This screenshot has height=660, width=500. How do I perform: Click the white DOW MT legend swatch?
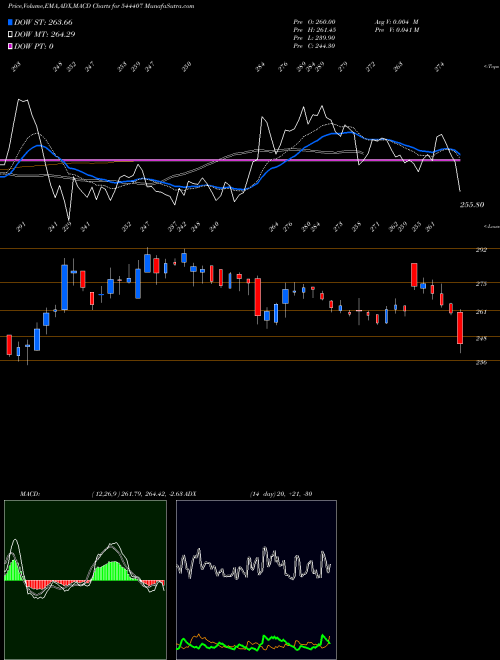(11, 35)
